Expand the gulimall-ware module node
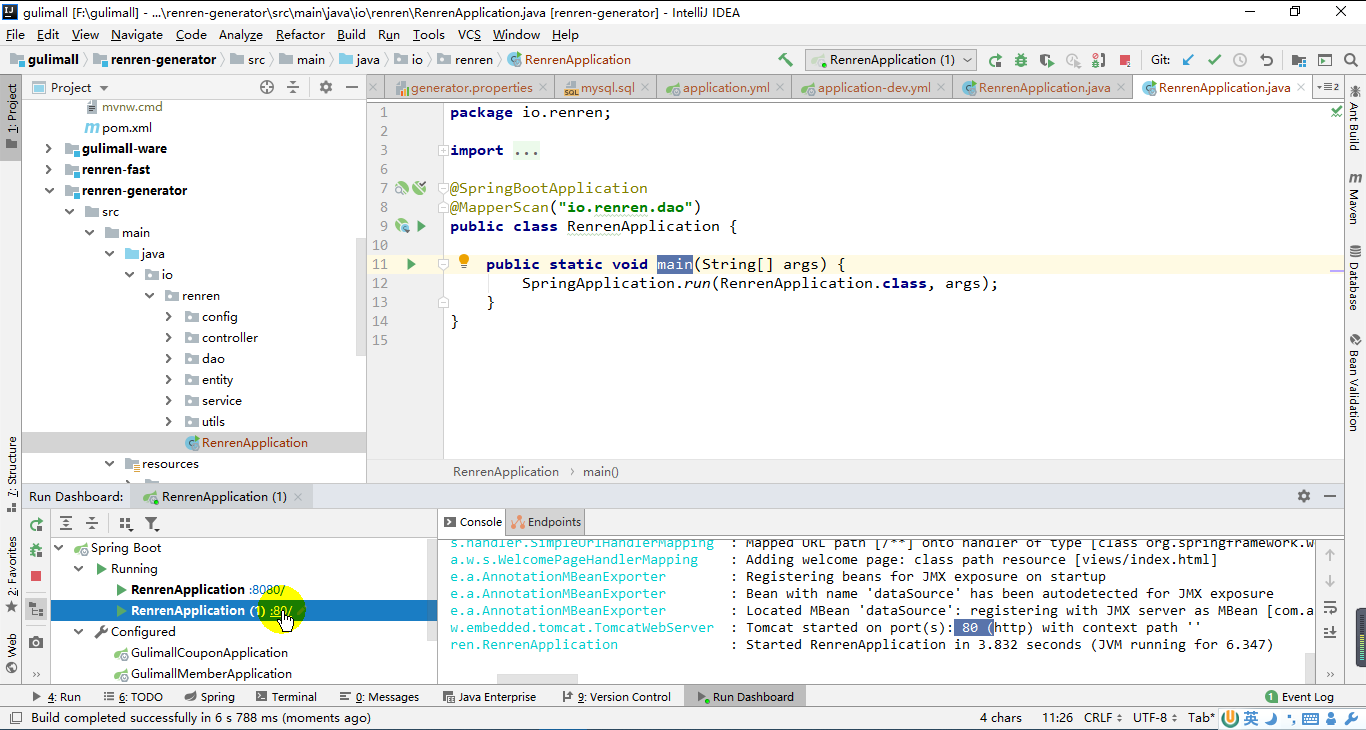 coord(48,149)
